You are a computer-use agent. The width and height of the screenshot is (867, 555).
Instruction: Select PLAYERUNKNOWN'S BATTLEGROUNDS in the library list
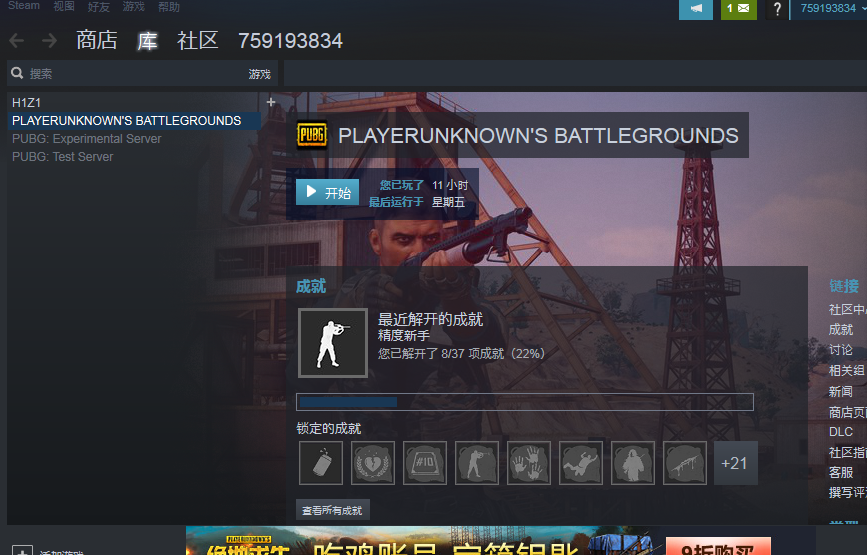tap(134, 121)
